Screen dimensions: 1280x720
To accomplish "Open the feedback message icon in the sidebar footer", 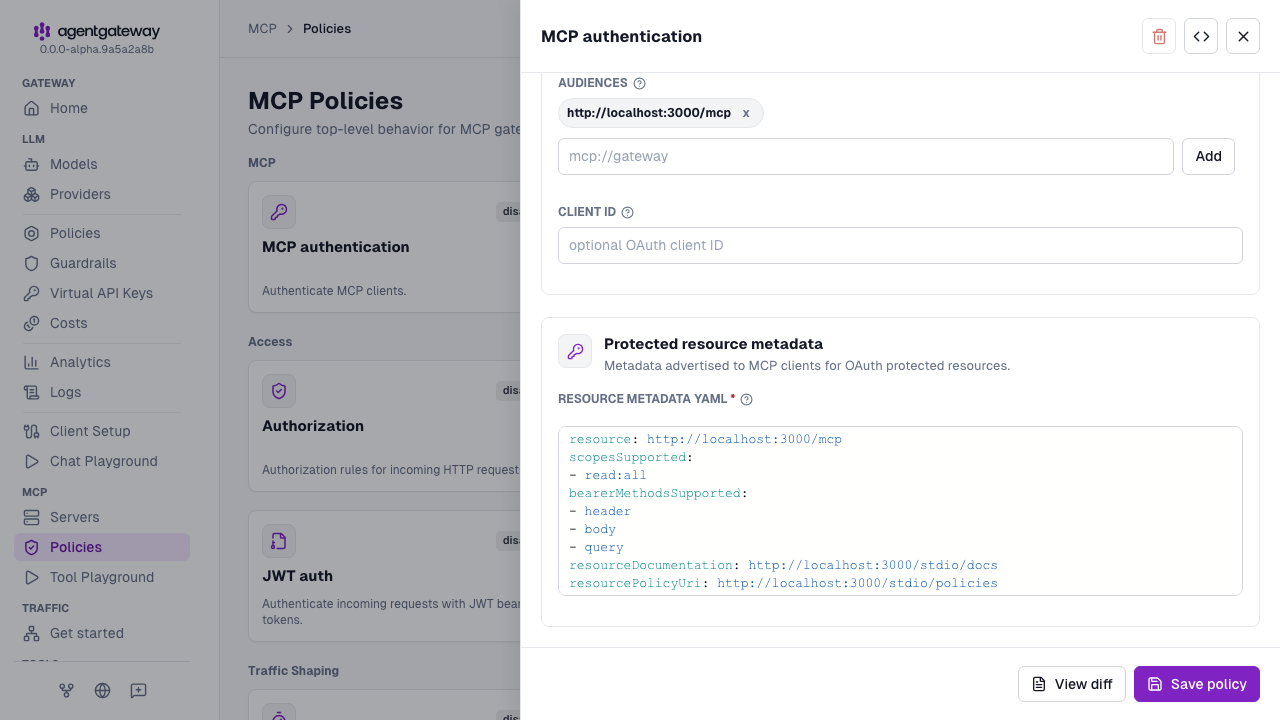I will [x=138, y=690].
